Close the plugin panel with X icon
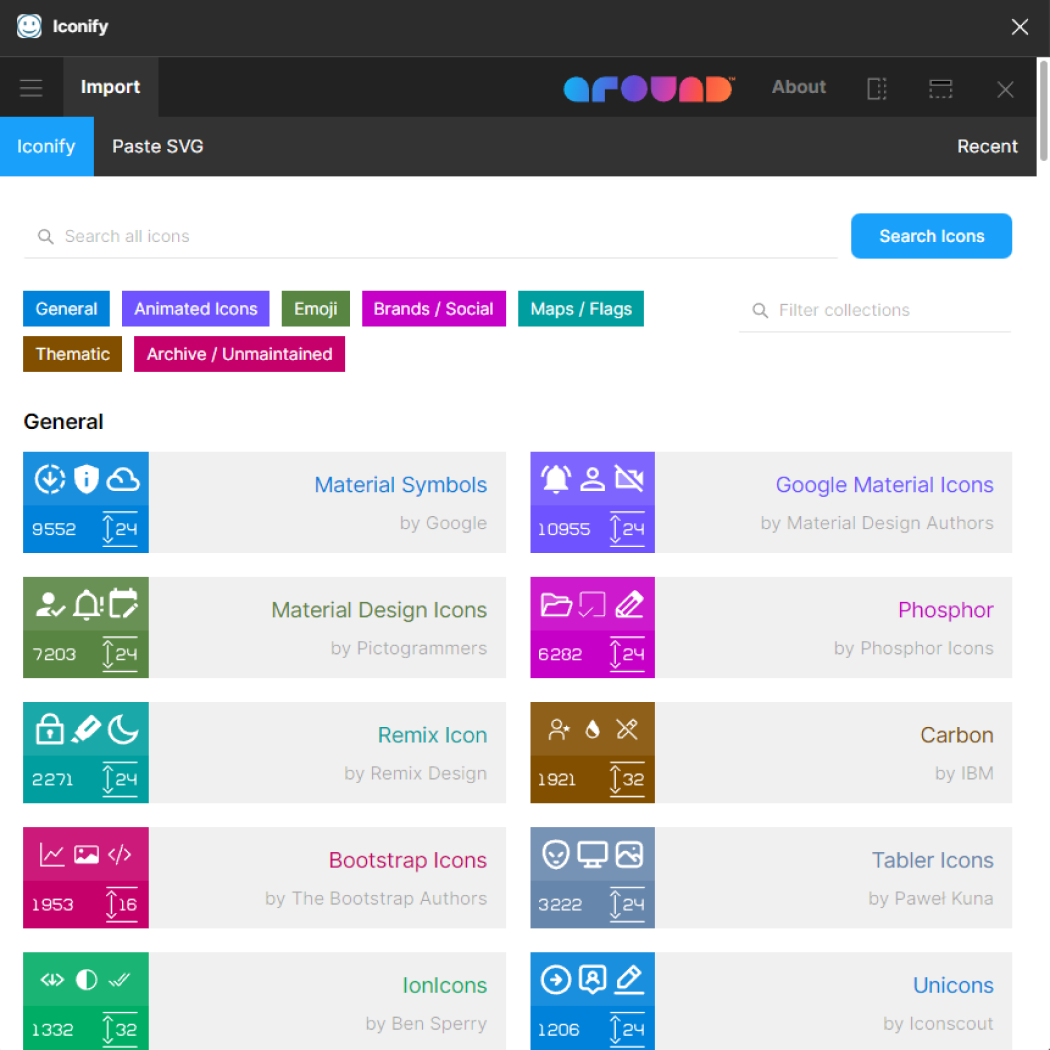1050x1050 pixels. coord(1004,89)
